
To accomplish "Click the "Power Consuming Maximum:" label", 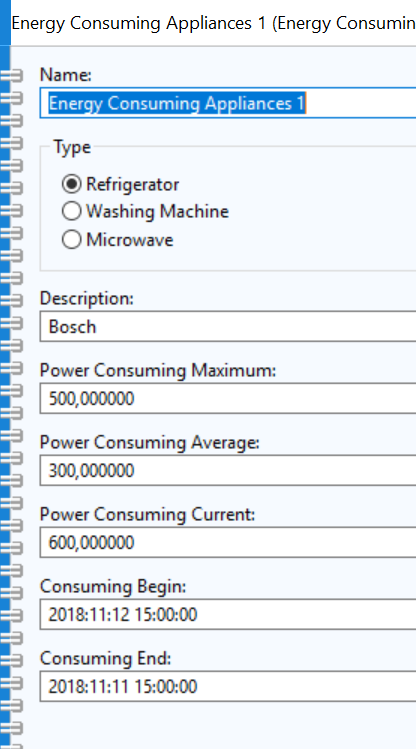I will [x=158, y=371].
